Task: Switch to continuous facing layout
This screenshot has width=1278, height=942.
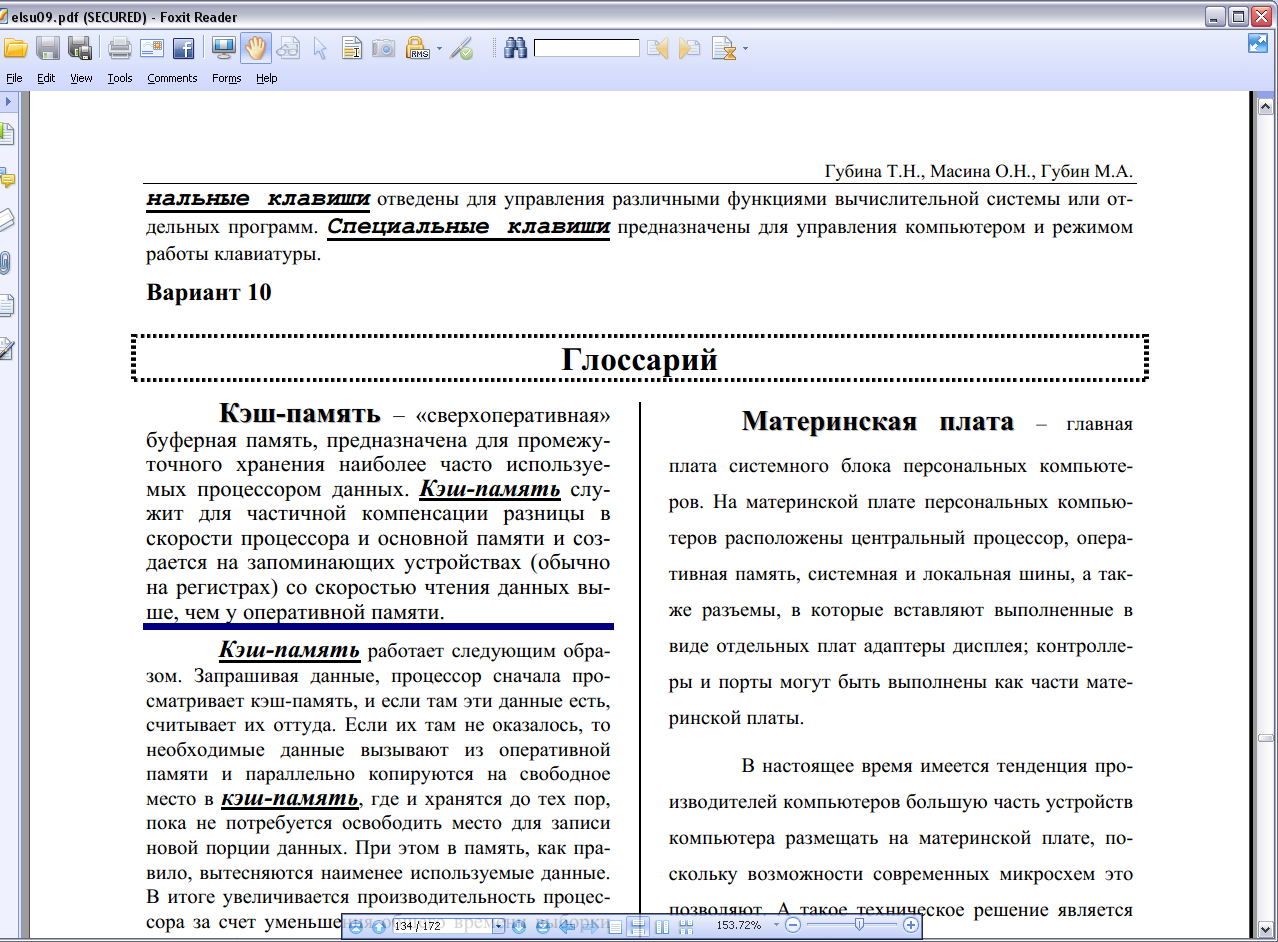Action: point(686,926)
